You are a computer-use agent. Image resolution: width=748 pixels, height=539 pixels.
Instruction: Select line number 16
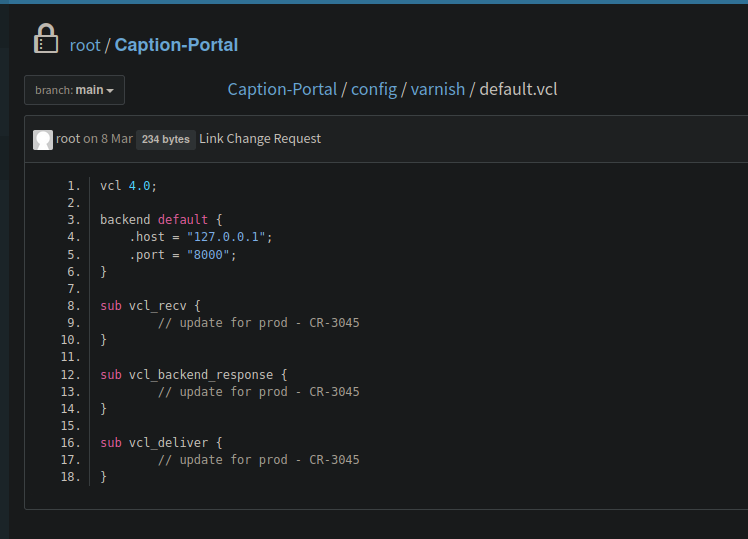(x=71, y=443)
